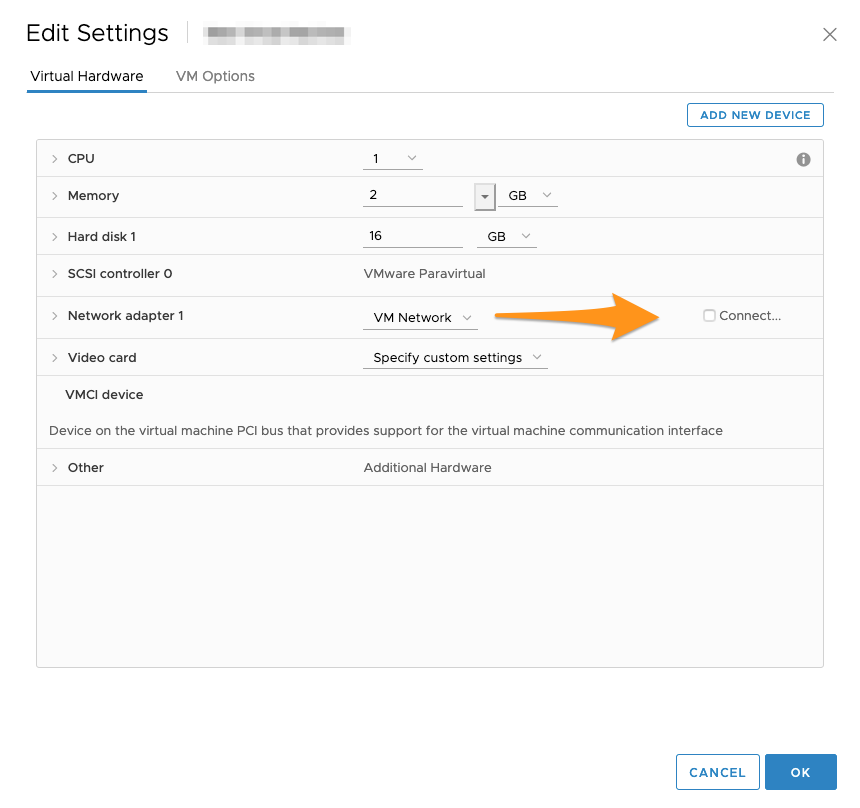Viewport: 860px width, 808px height.
Task: Click the OK button to save settings
Action: tap(800, 772)
